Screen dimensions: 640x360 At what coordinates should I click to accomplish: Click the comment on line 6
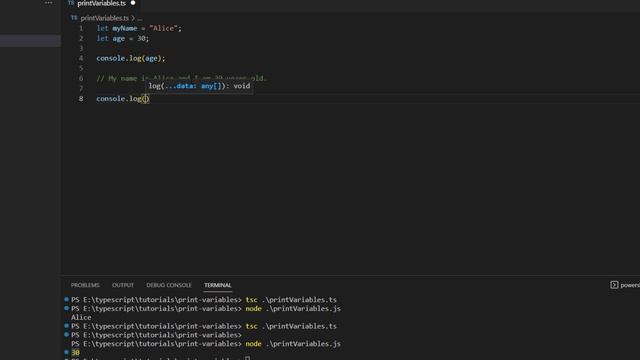click(182, 78)
